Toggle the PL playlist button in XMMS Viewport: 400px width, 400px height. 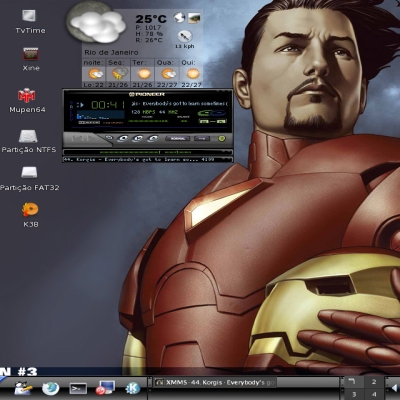(221, 121)
